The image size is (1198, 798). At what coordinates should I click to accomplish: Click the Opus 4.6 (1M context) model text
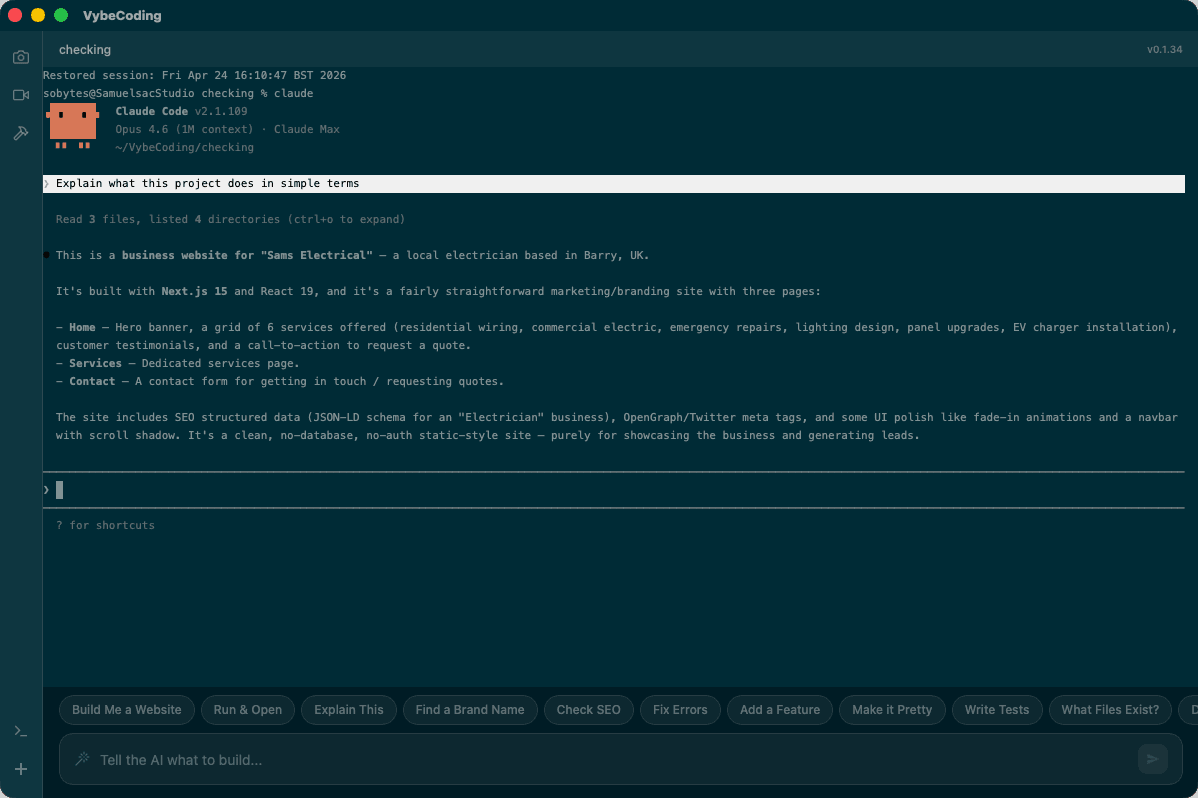(184, 129)
